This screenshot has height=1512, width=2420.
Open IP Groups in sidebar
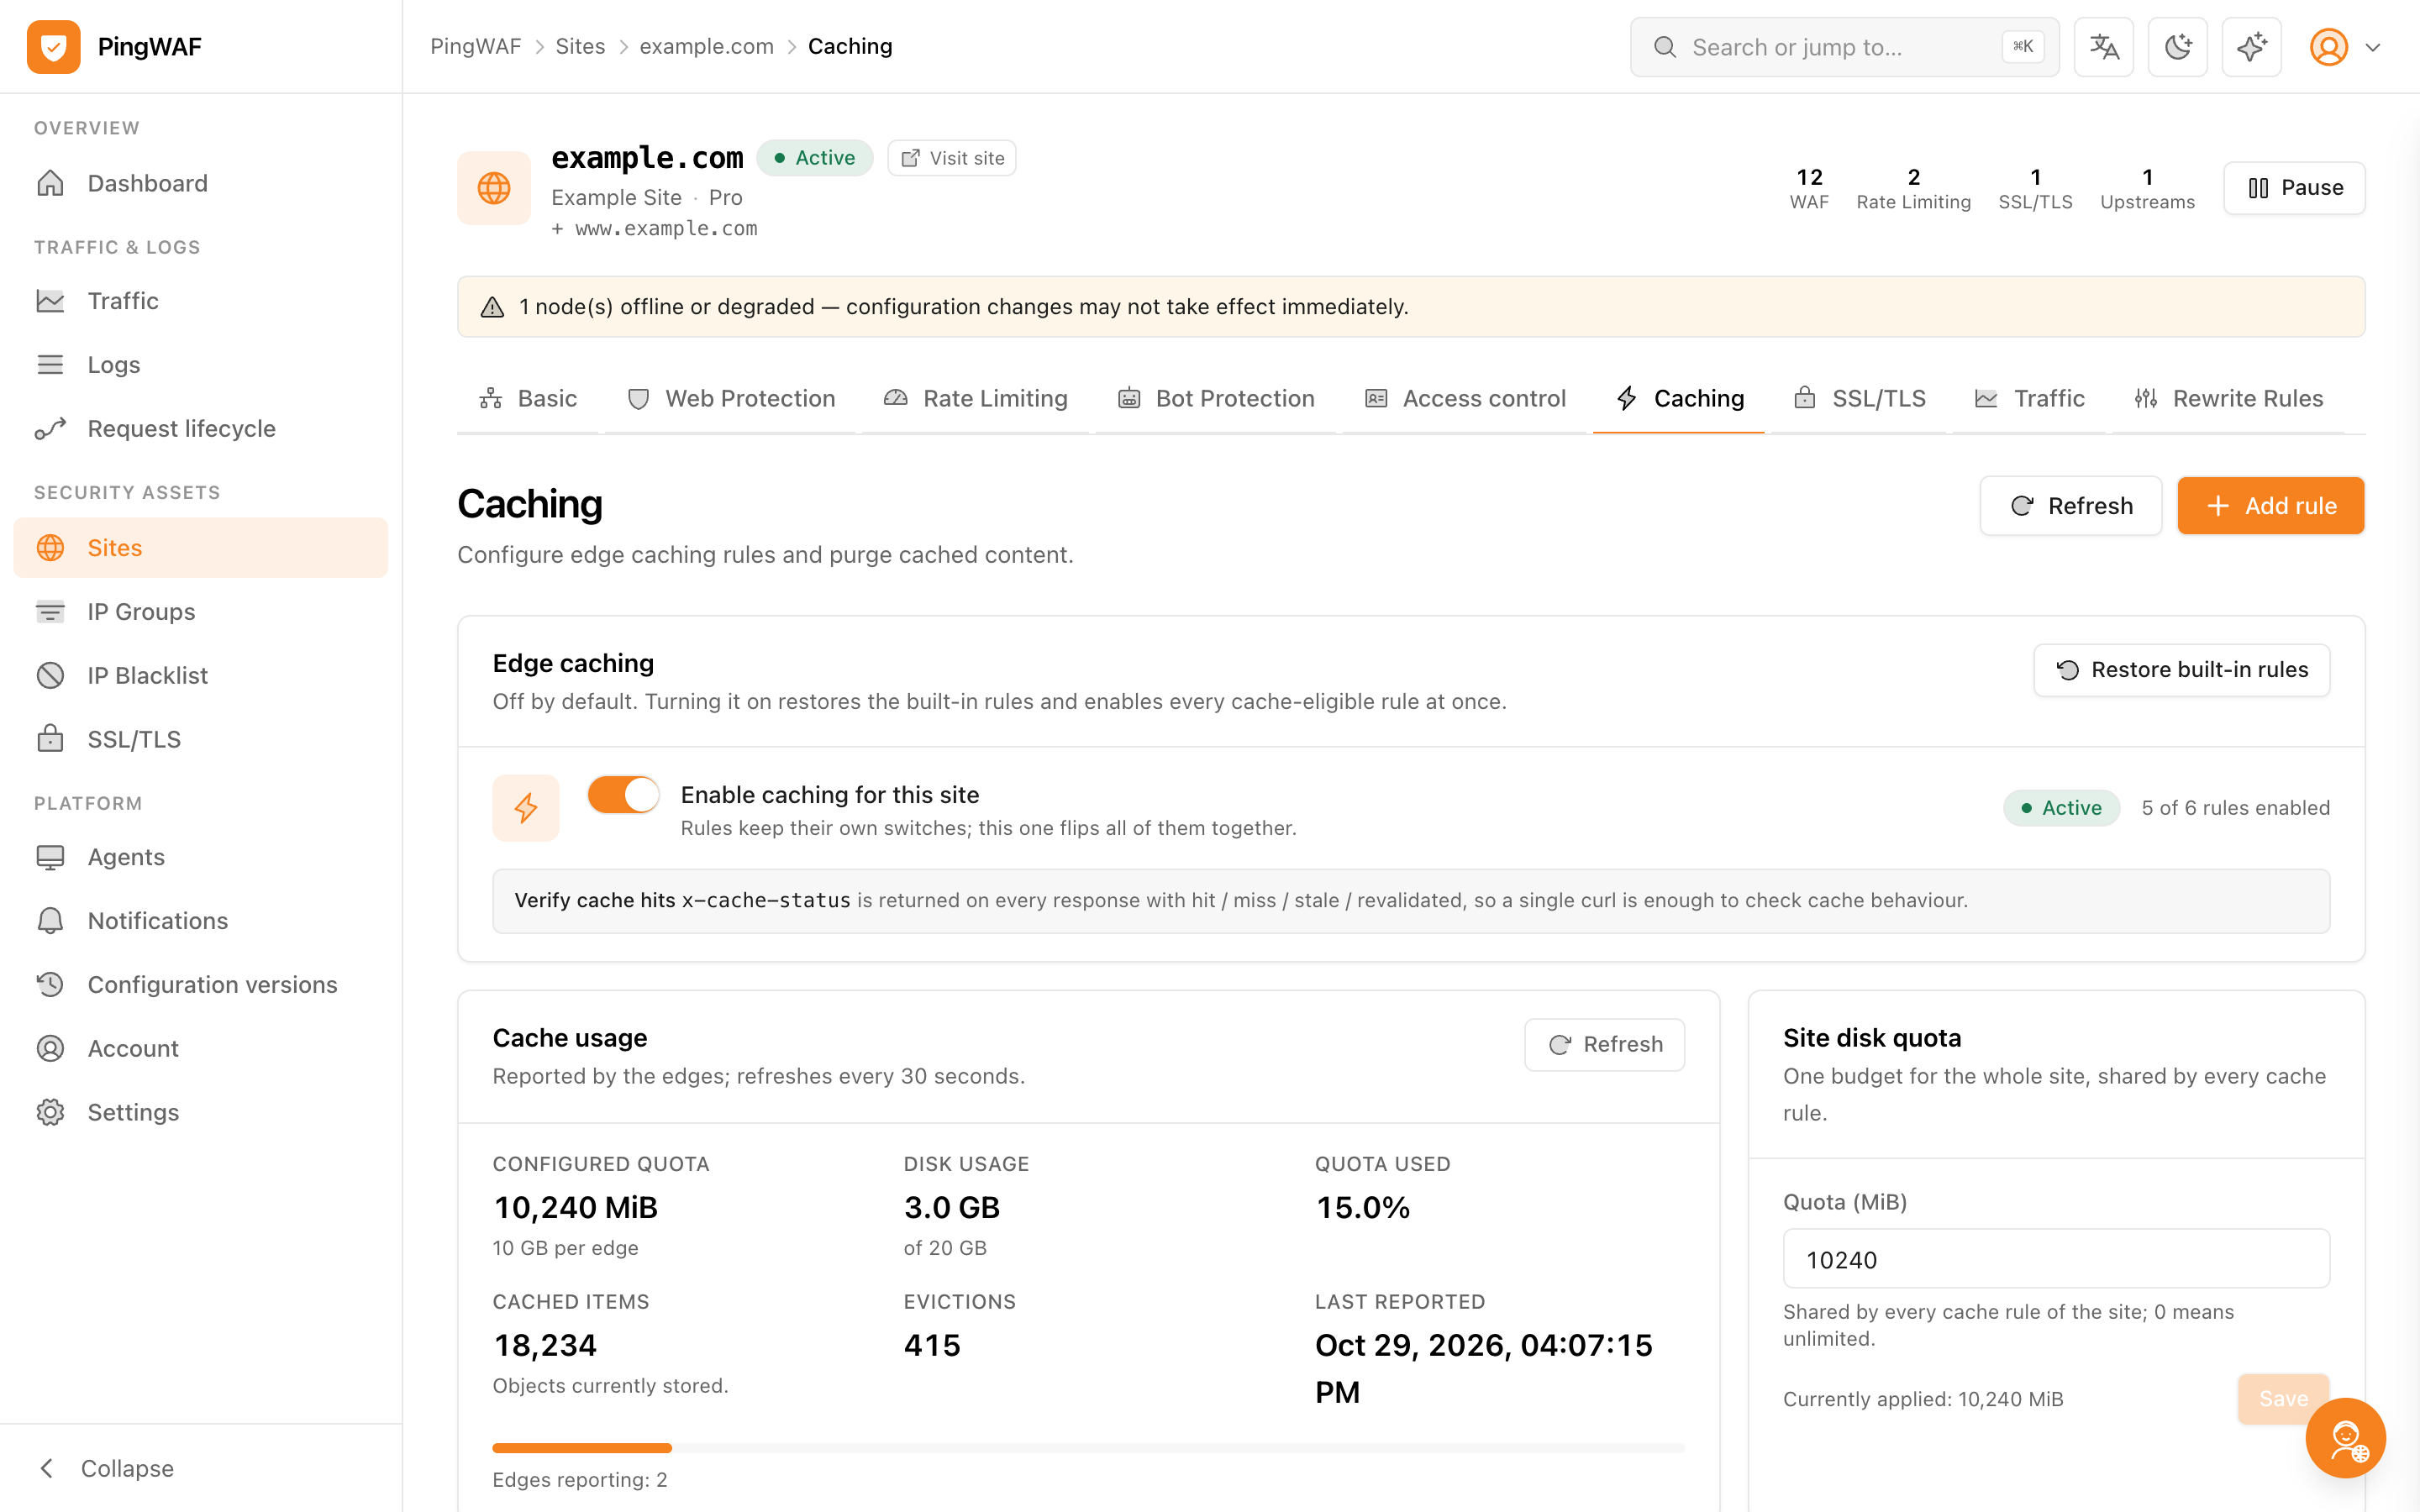click(201, 612)
